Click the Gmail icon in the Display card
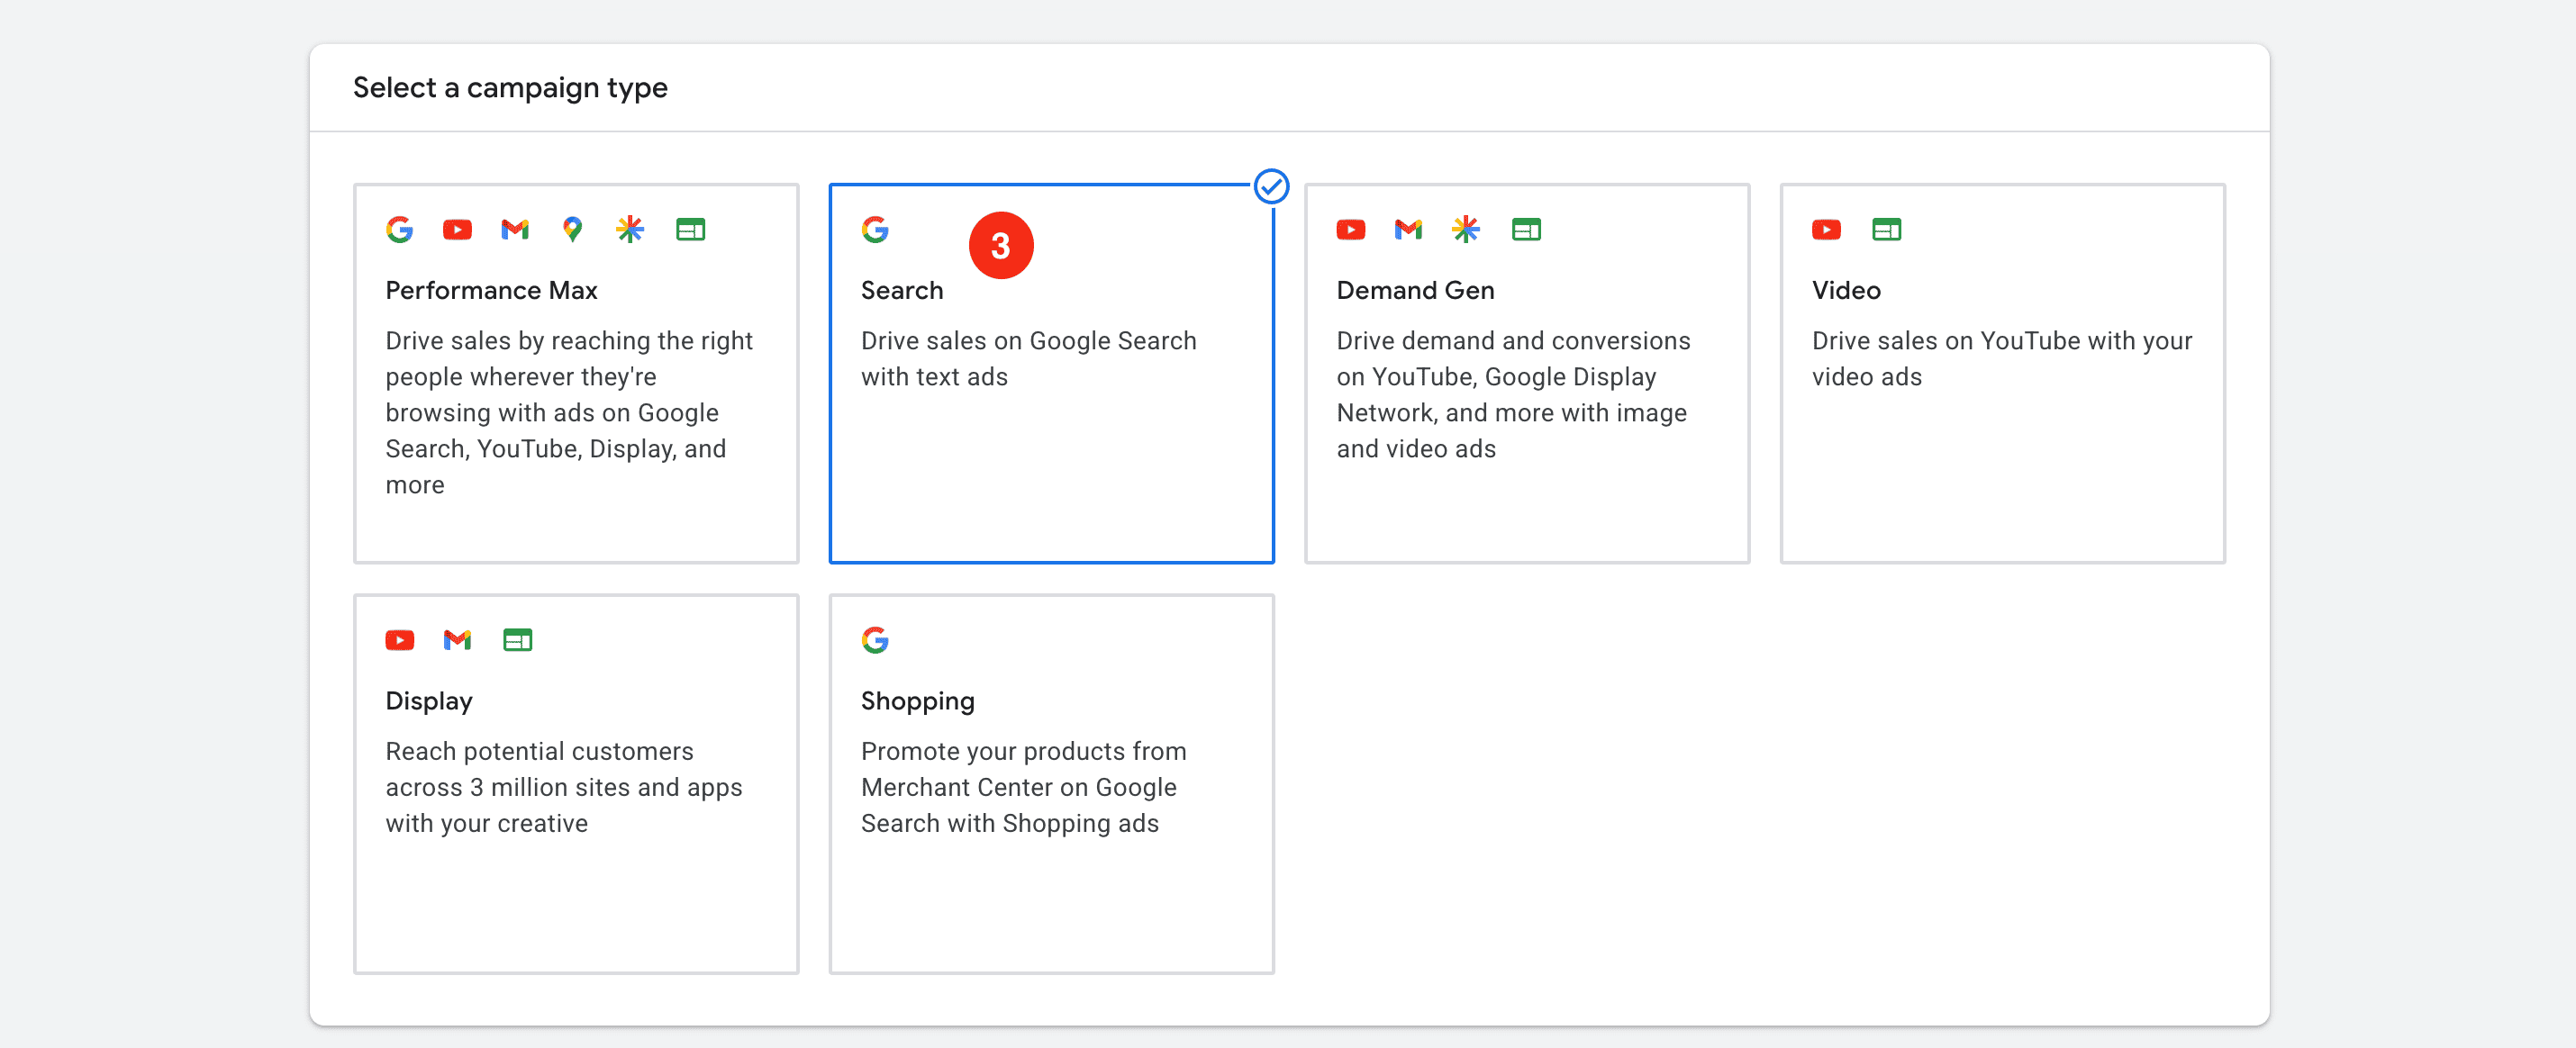Viewport: 2576px width, 1048px height. coord(457,640)
